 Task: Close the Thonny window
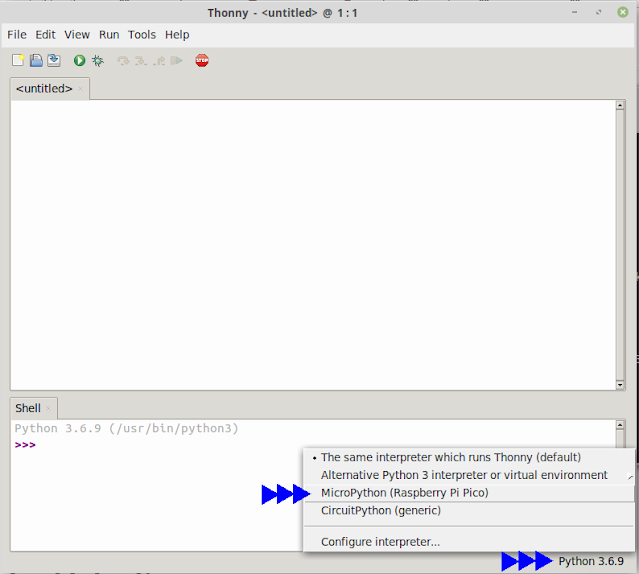(623, 12)
